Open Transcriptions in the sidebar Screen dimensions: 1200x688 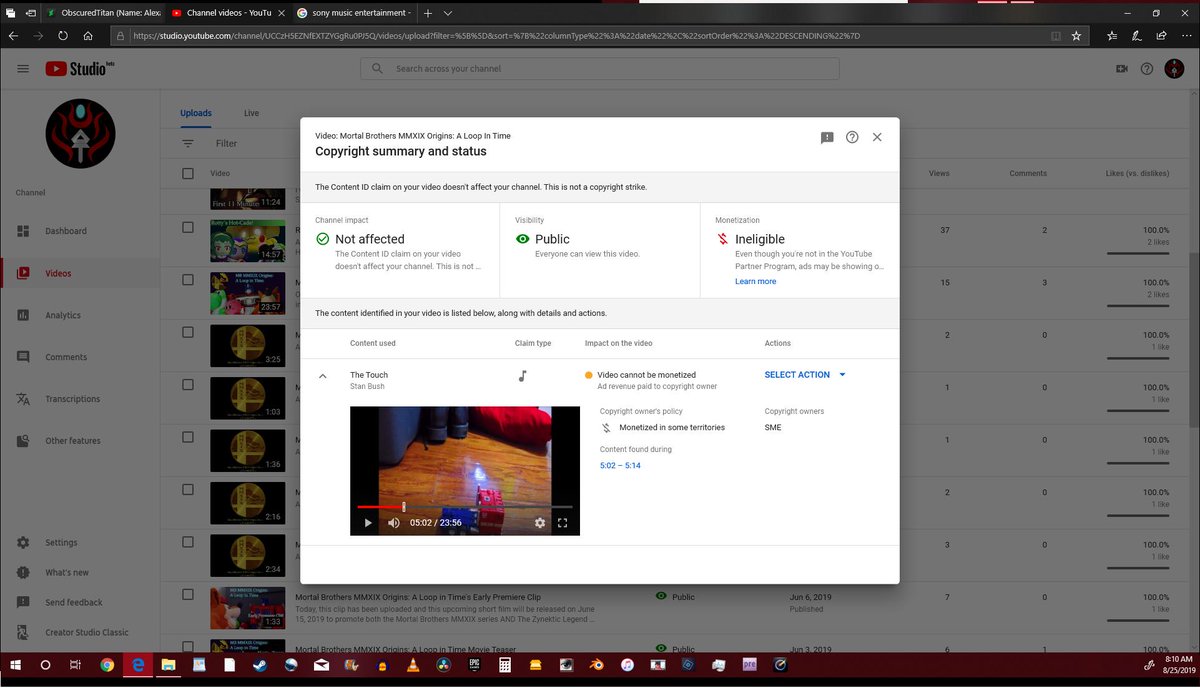coord(80,399)
